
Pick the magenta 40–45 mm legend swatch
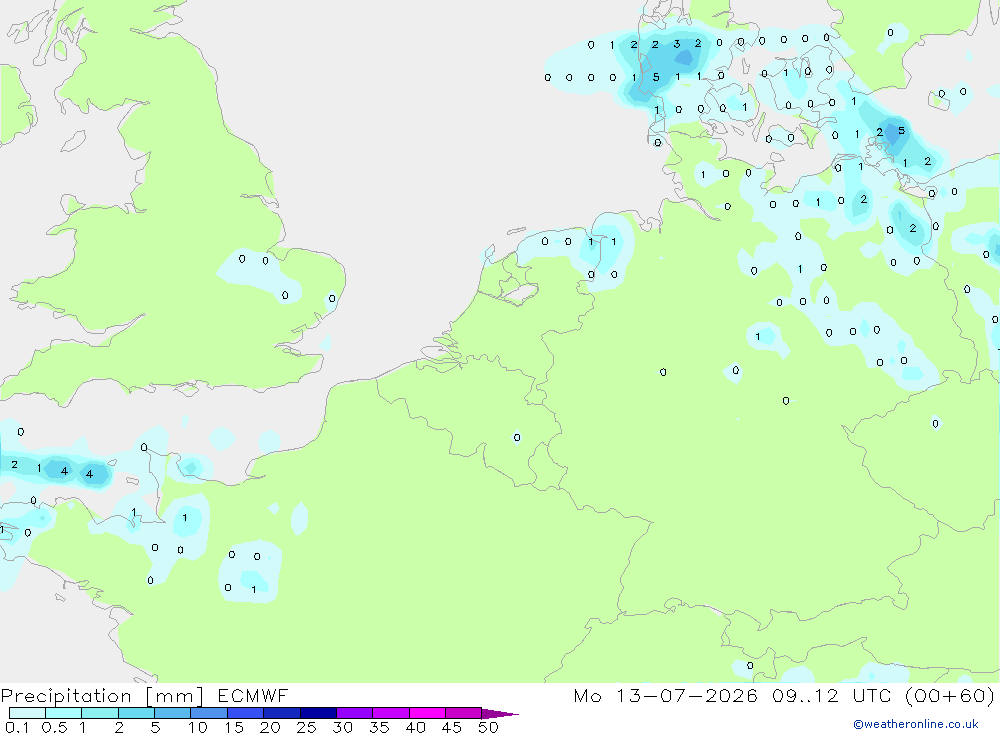pyautogui.click(x=427, y=713)
